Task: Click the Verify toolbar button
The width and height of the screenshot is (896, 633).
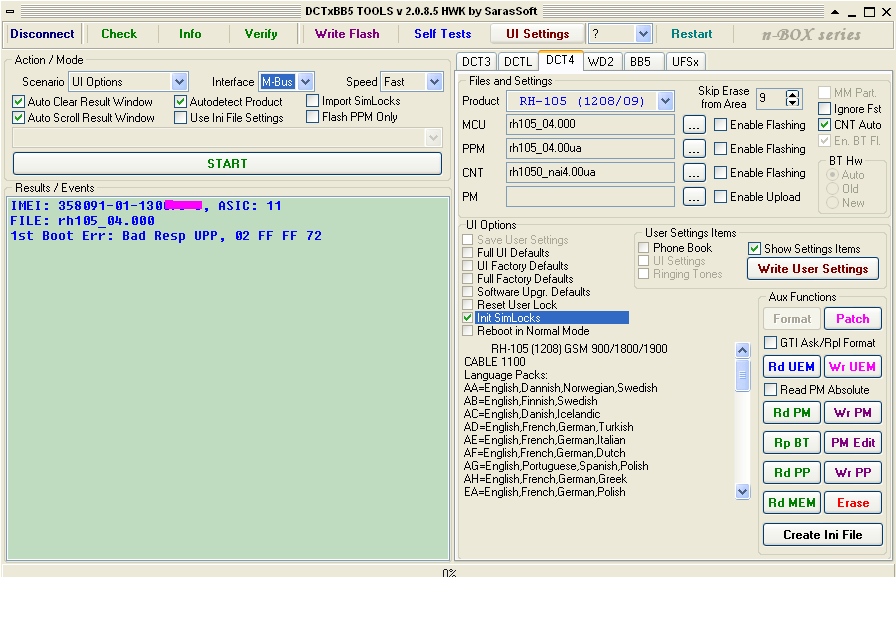Action: [261, 34]
